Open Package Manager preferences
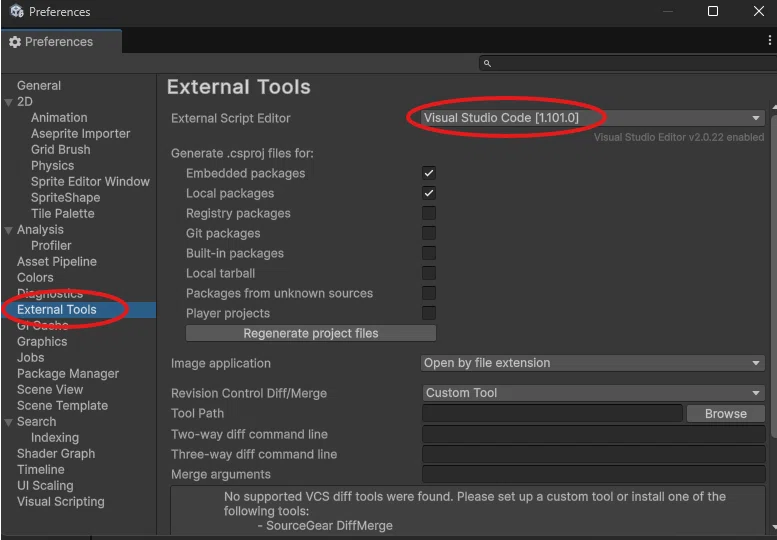This screenshot has height=540, width=777. [68, 374]
